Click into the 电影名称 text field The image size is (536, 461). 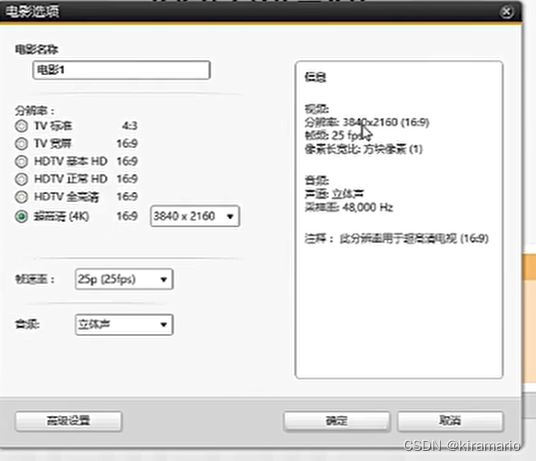[121, 70]
